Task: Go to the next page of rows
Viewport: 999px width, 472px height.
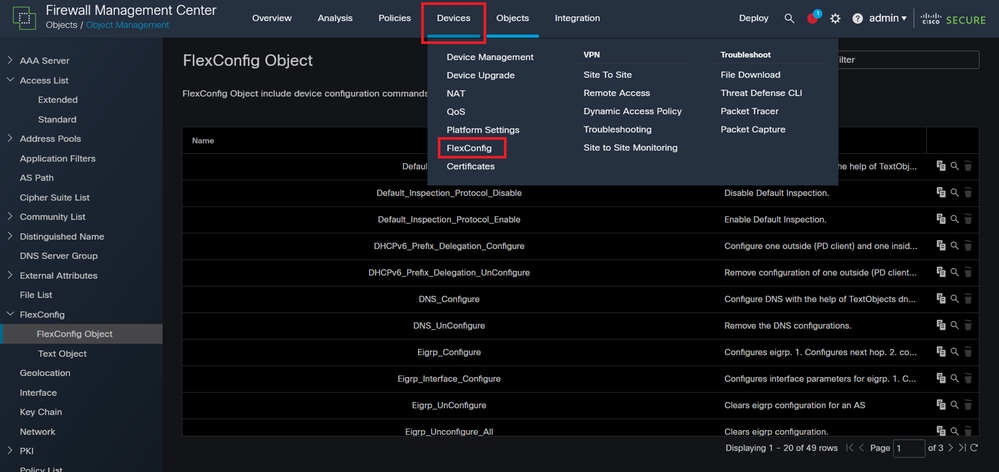Action: point(951,448)
